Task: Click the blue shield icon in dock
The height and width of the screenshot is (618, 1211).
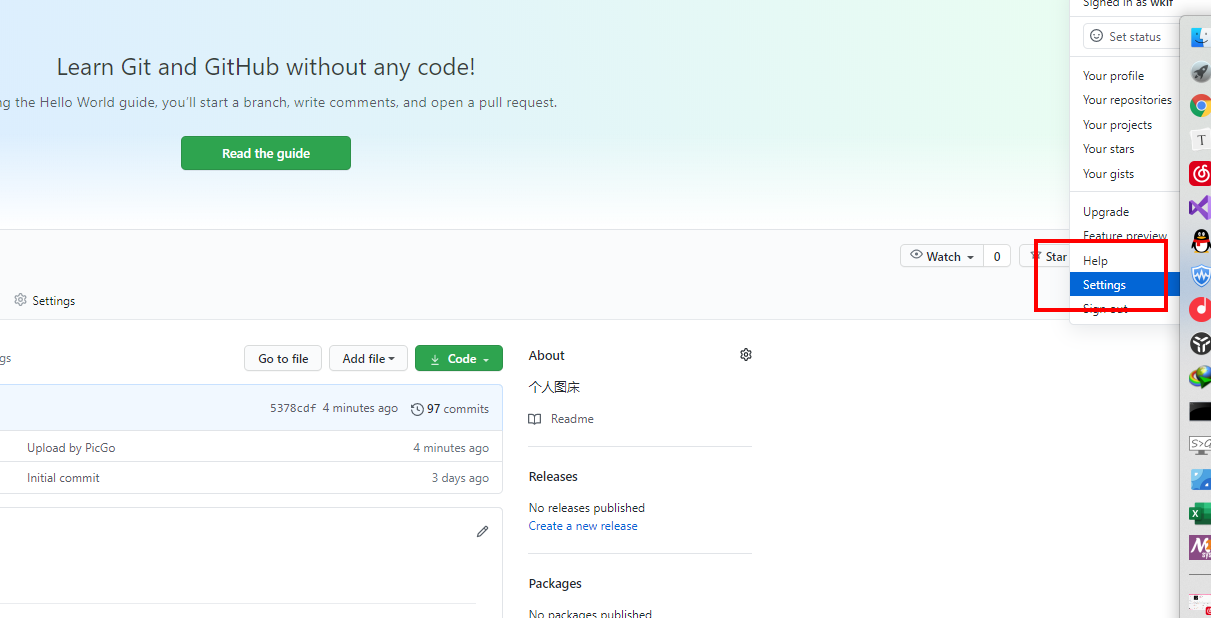Action: 1200,276
